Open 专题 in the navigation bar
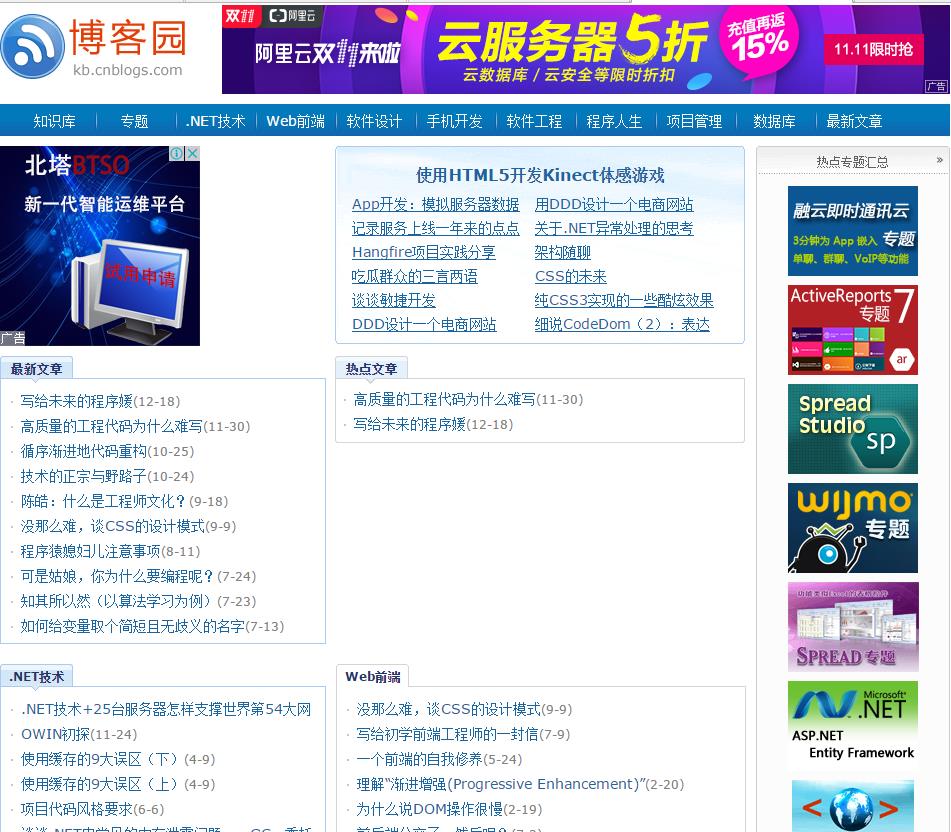 point(135,121)
